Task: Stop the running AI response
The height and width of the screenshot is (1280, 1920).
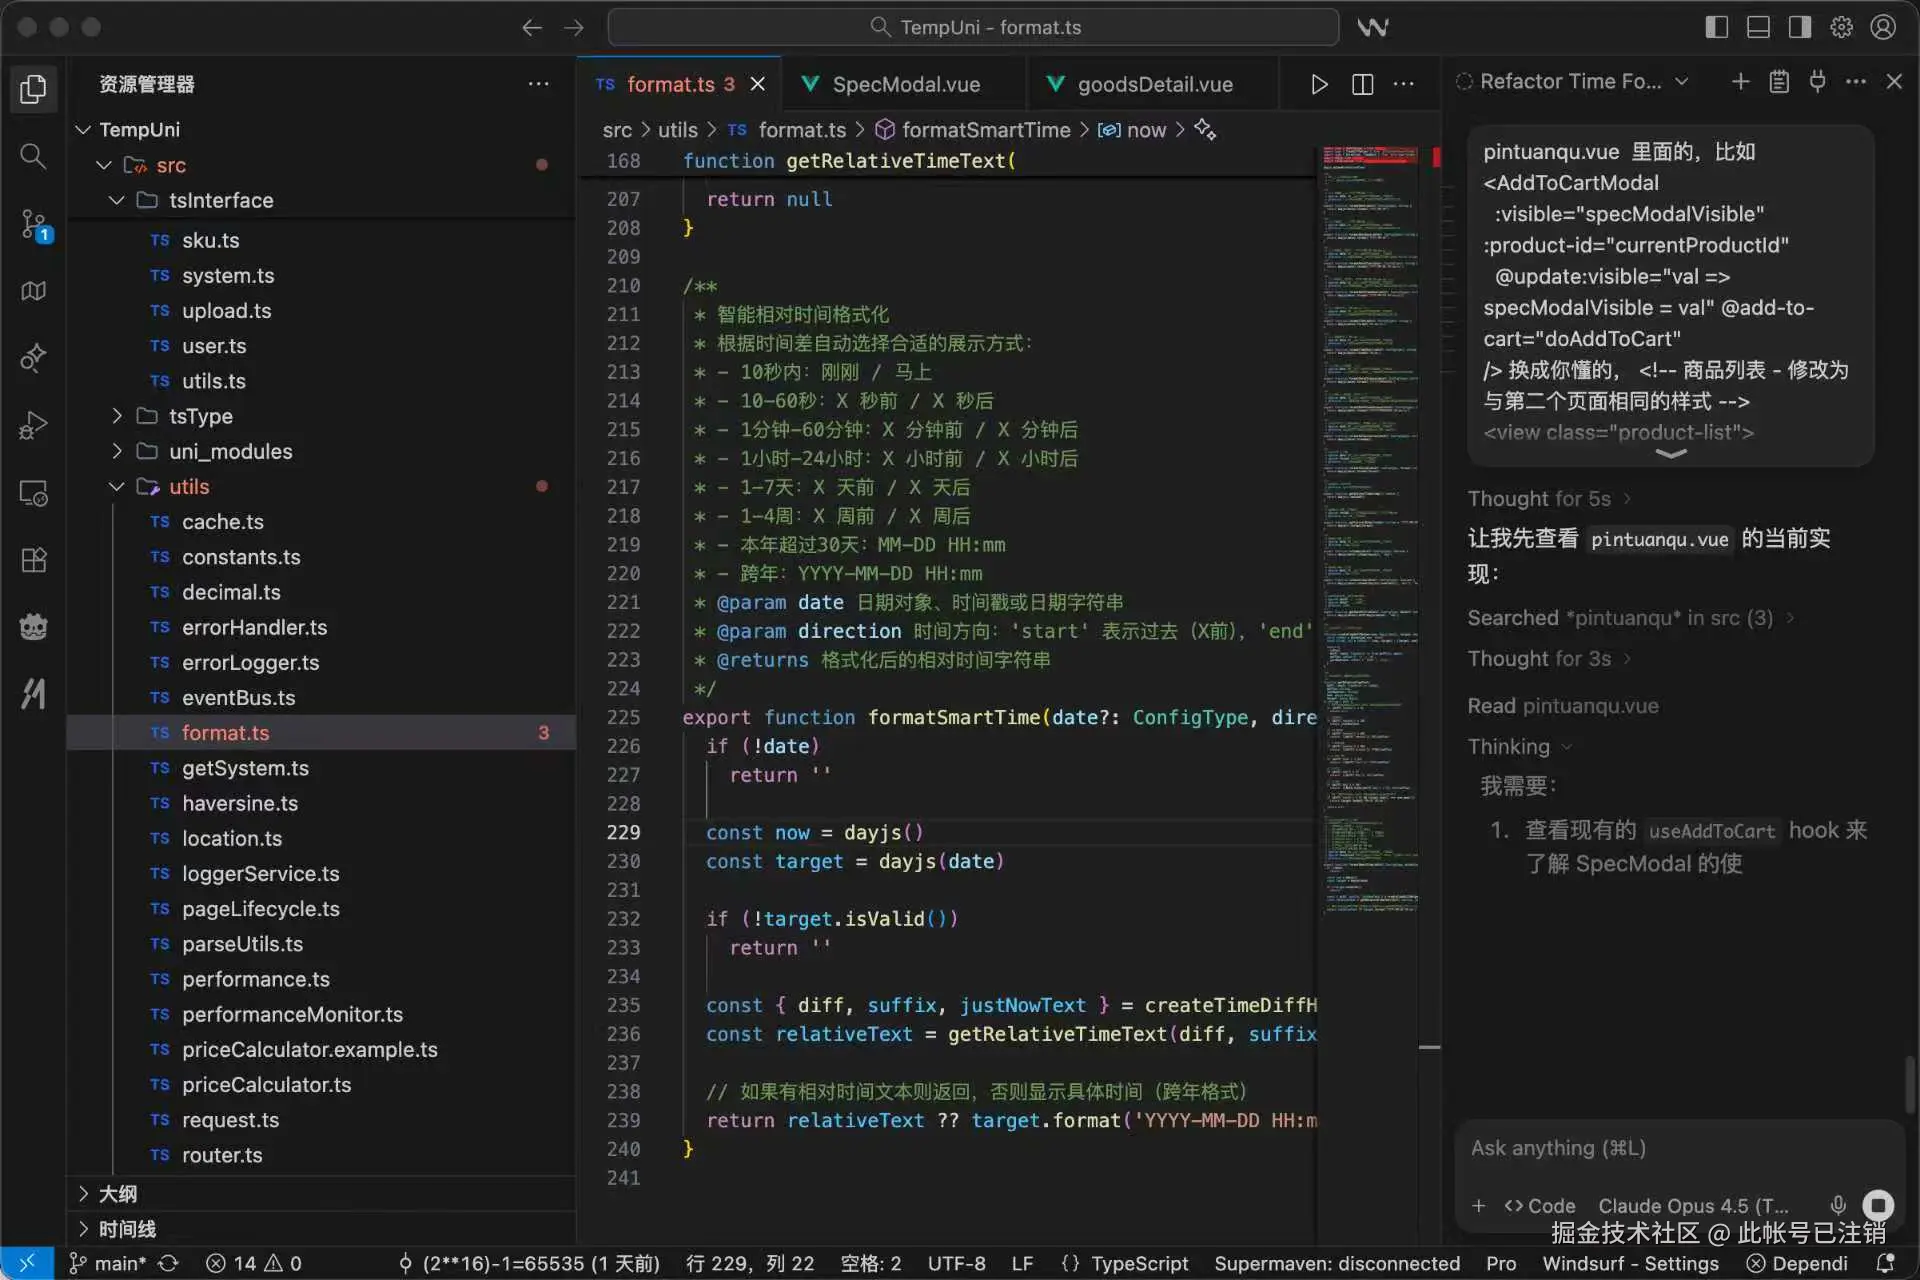Action: coord(1878,1205)
